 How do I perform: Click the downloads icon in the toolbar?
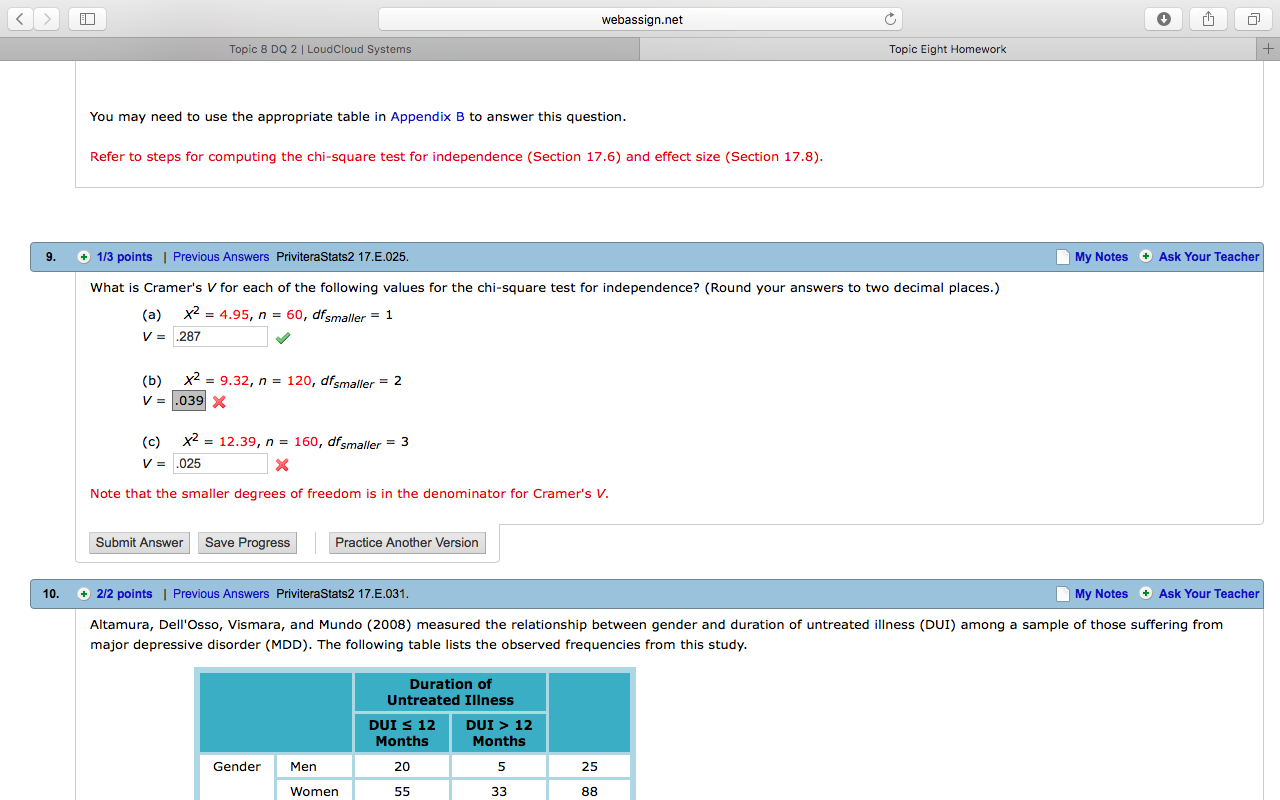pos(1163,18)
